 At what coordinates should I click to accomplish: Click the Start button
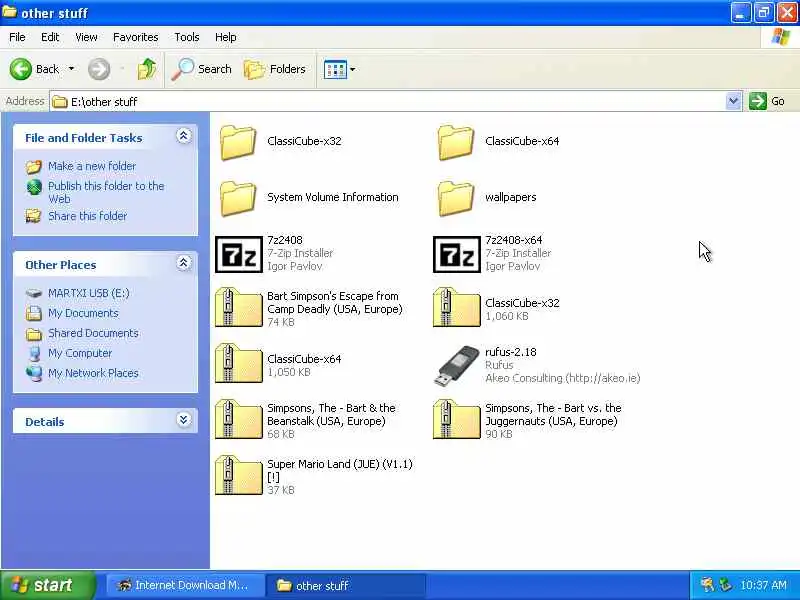tap(47, 585)
